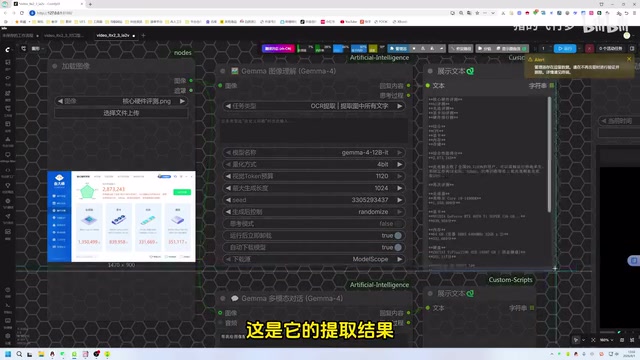Add a new workflow tab with plus
This screenshot has height=360, width=640.
tap(143, 36)
